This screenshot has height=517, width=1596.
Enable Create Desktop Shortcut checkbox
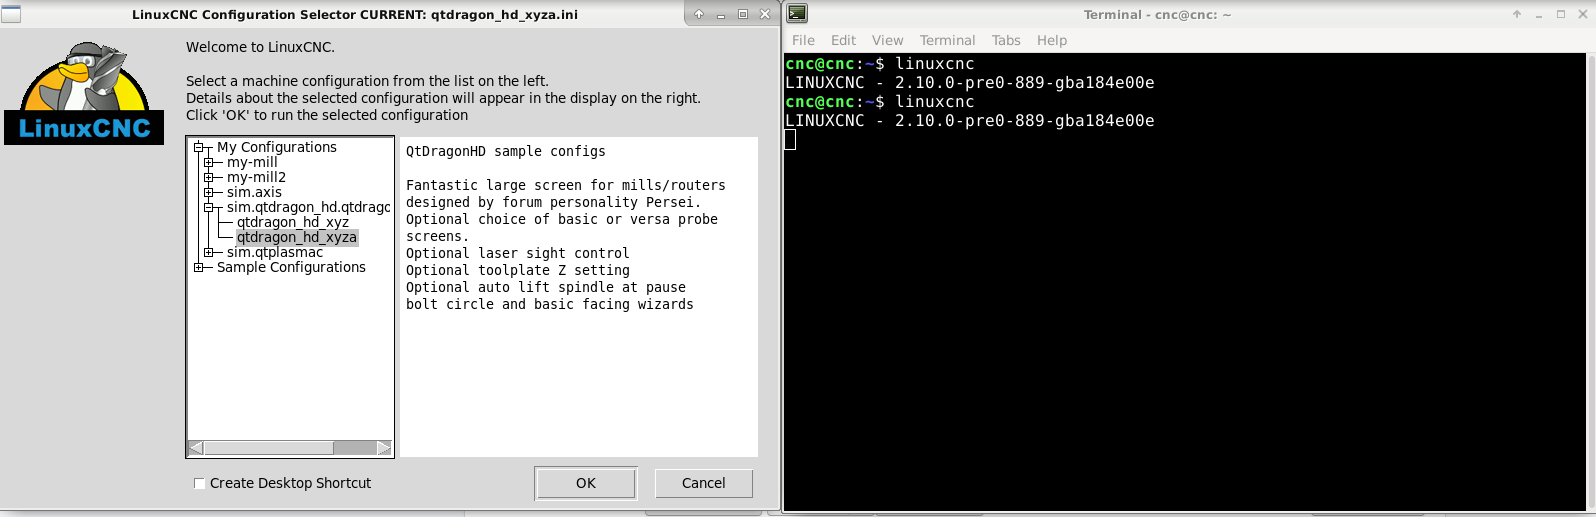[x=199, y=483]
